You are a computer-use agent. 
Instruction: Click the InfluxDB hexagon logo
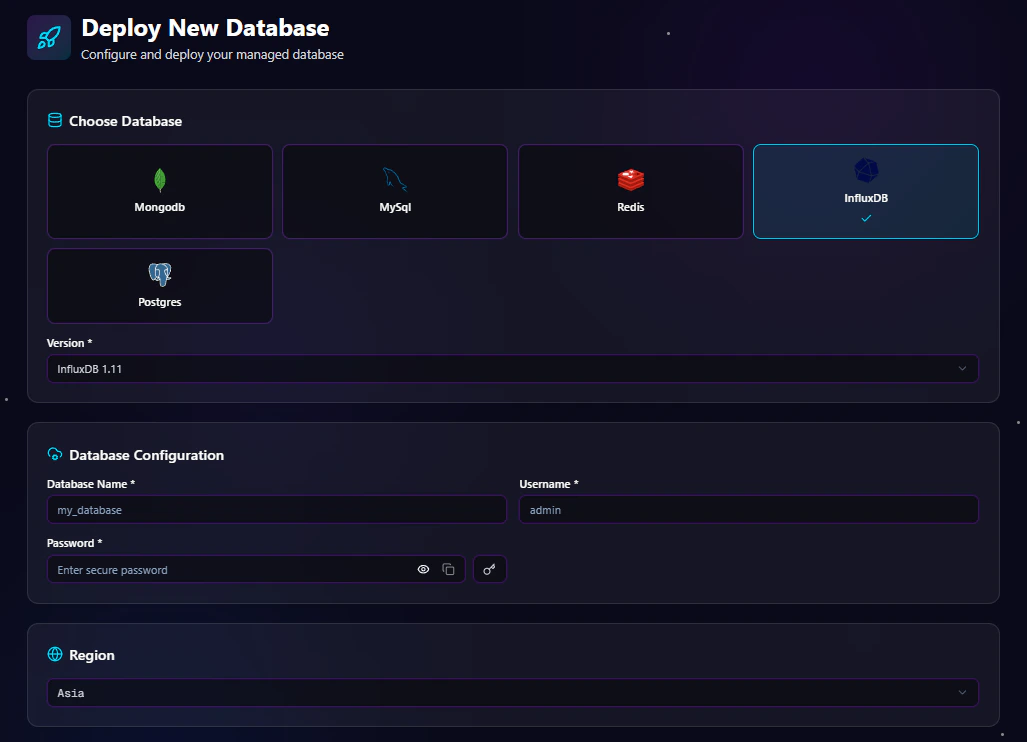tap(866, 170)
